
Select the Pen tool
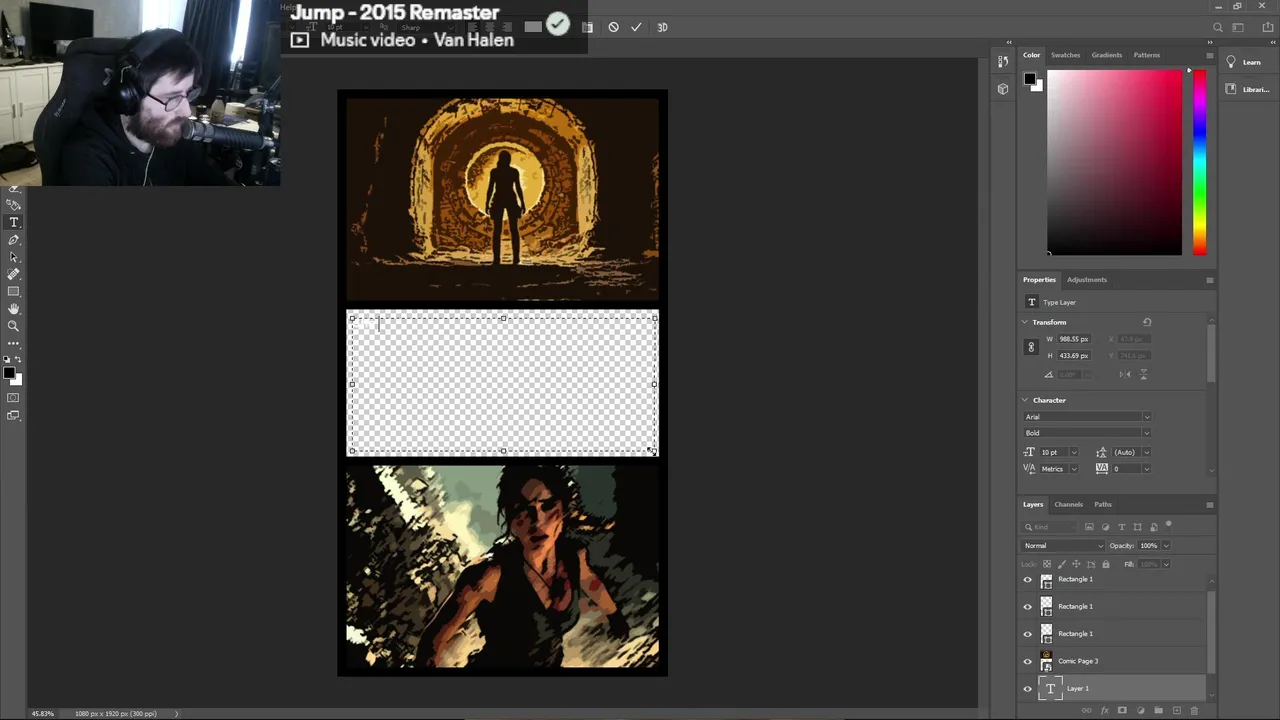[x=14, y=240]
